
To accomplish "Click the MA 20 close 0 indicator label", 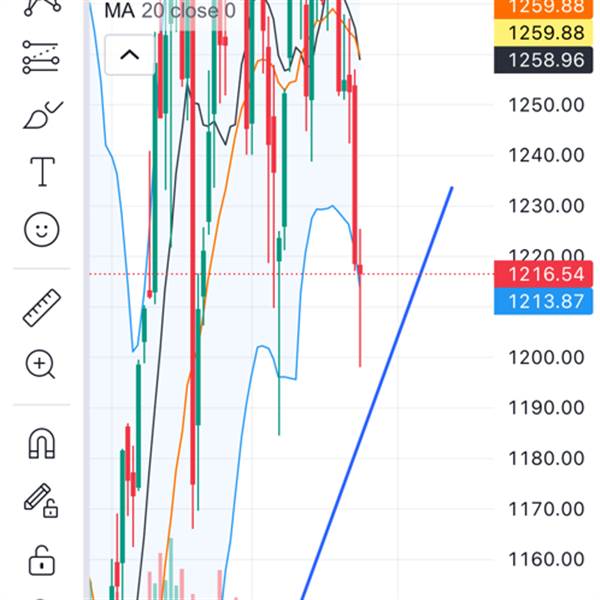I will tap(170, 11).
